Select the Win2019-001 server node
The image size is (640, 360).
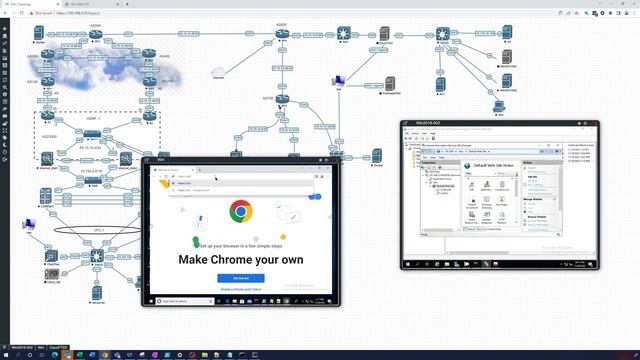[x=507, y=57]
